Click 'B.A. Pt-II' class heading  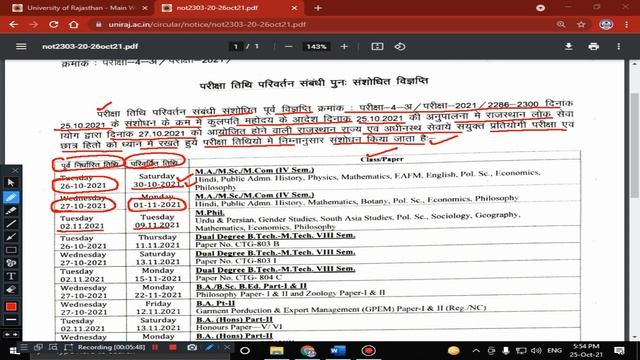[216, 303]
